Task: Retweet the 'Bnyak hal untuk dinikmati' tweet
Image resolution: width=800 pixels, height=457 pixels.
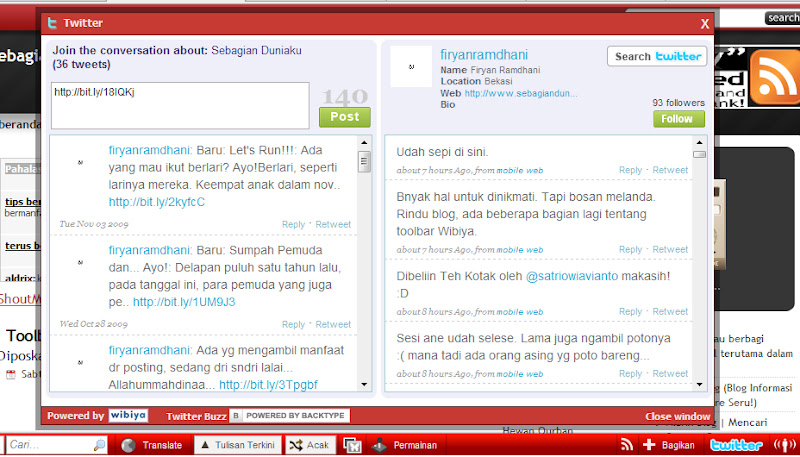Action: (x=670, y=249)
